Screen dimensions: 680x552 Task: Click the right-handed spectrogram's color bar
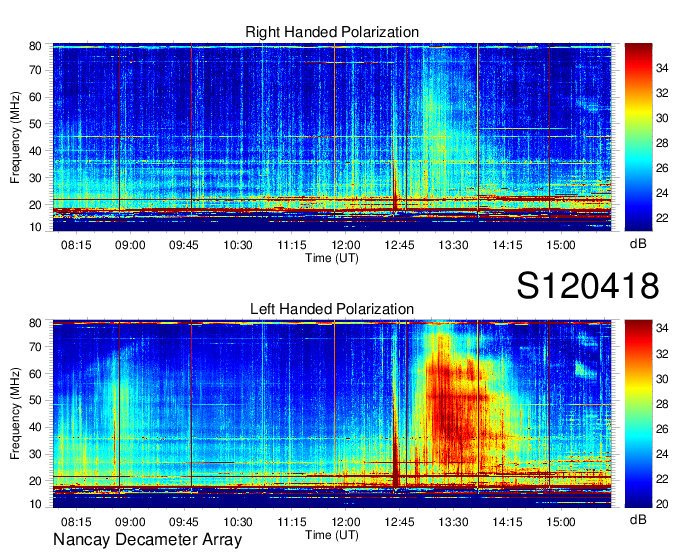tap(638, 137)
